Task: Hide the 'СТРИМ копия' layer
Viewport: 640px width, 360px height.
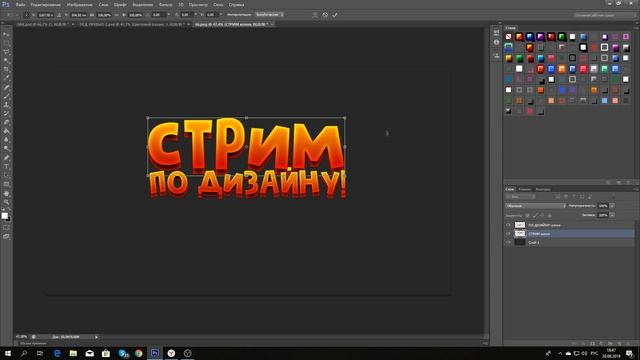Action: click(x=508, y=233)
